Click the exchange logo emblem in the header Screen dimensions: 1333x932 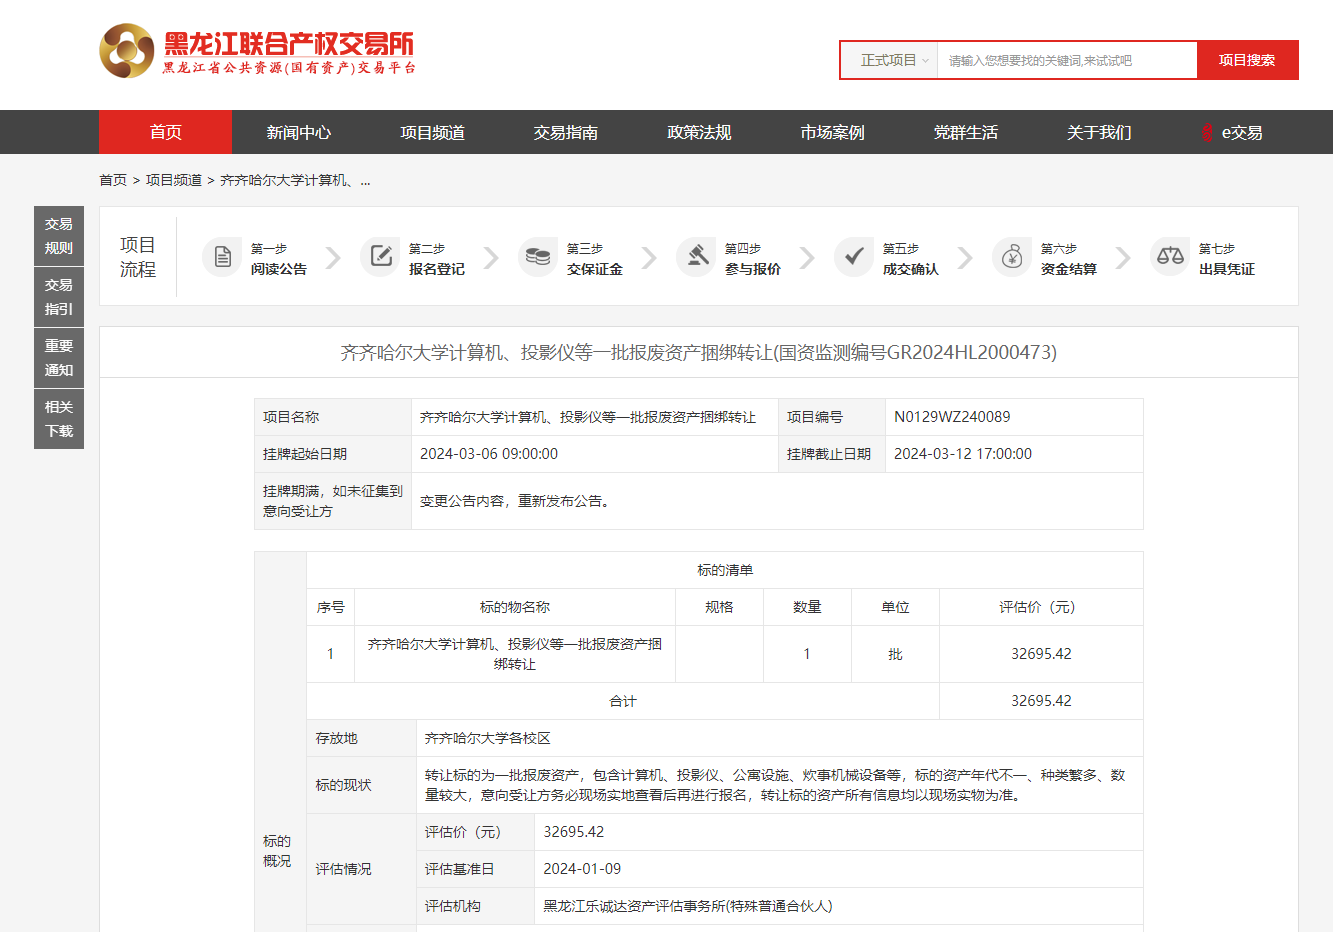tap(127, 51)
